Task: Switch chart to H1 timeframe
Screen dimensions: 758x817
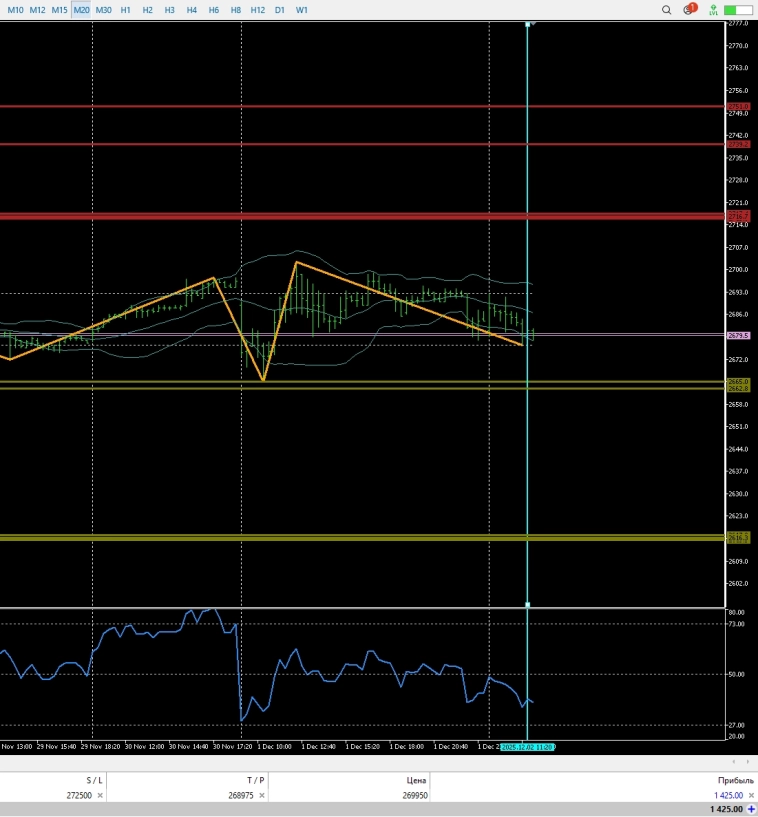Action: [126, 10]
